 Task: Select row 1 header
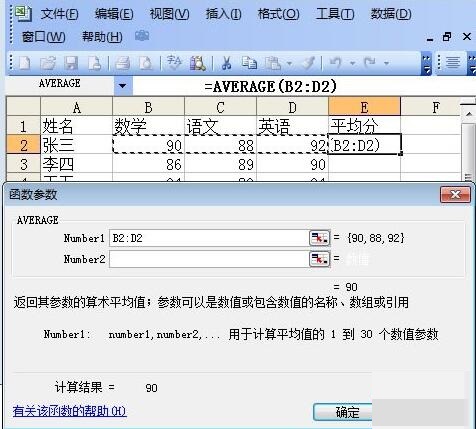(x=23, y=126)
